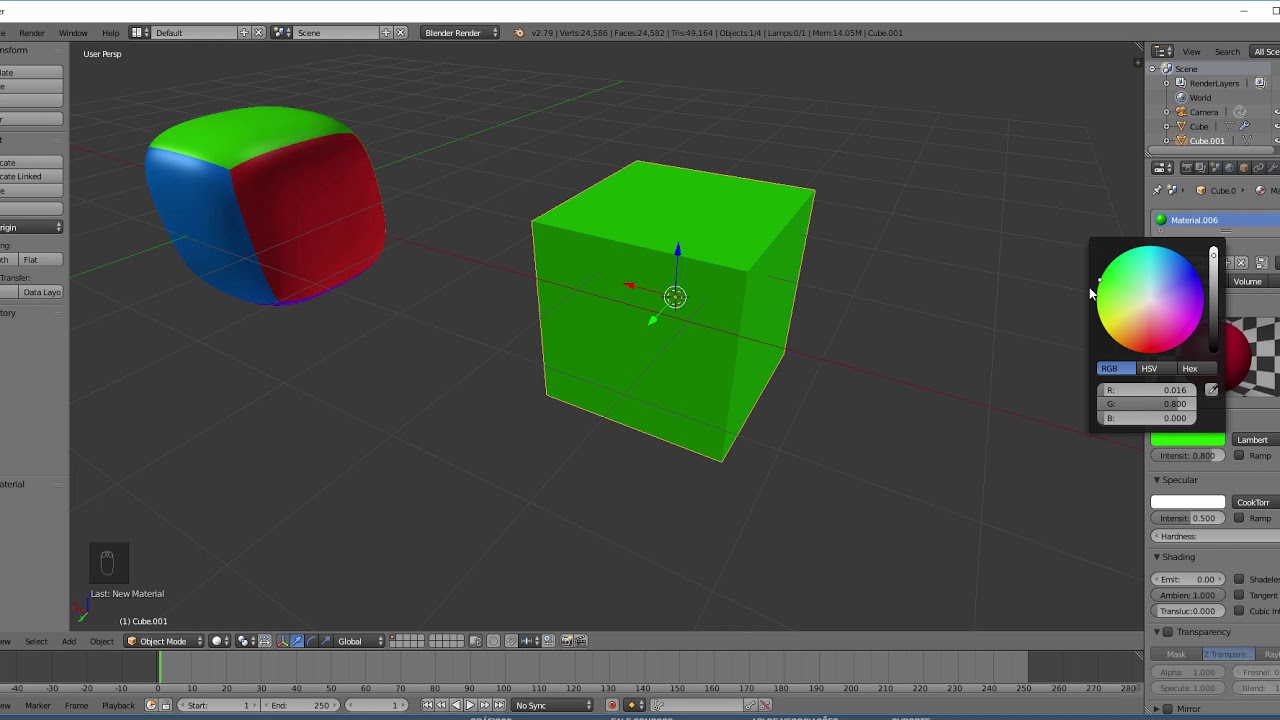Click the play animation forward icon
1280x720 pixels.
pyautogui.click(x=470, y=705)
